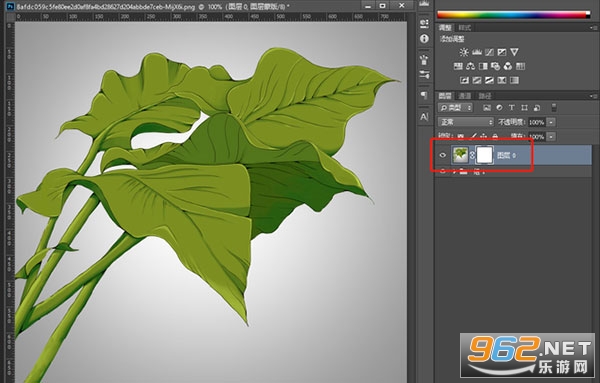Maximize the document window
This screenshot has width=600, height=383.
[x=382, y=5]
